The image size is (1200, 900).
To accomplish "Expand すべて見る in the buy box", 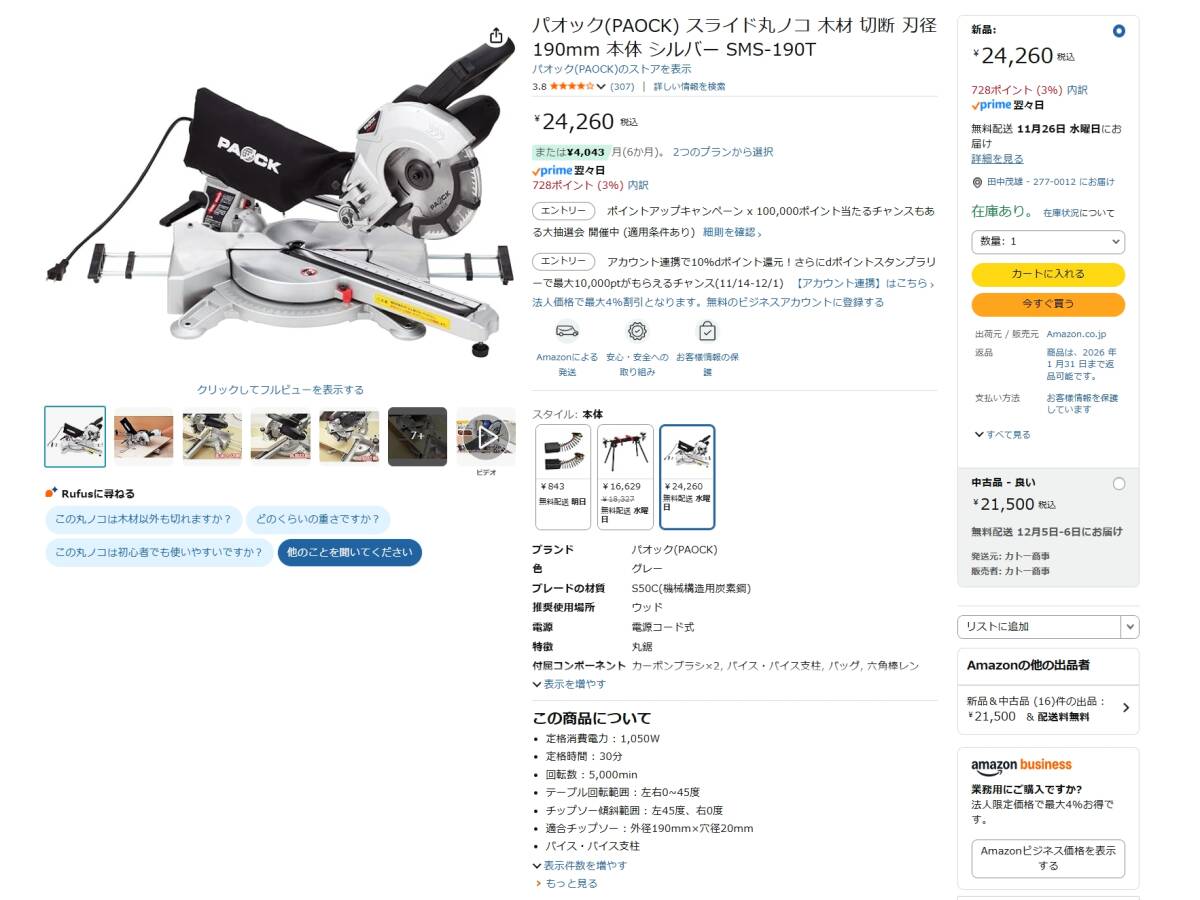I will click(x=1003, y=435).
